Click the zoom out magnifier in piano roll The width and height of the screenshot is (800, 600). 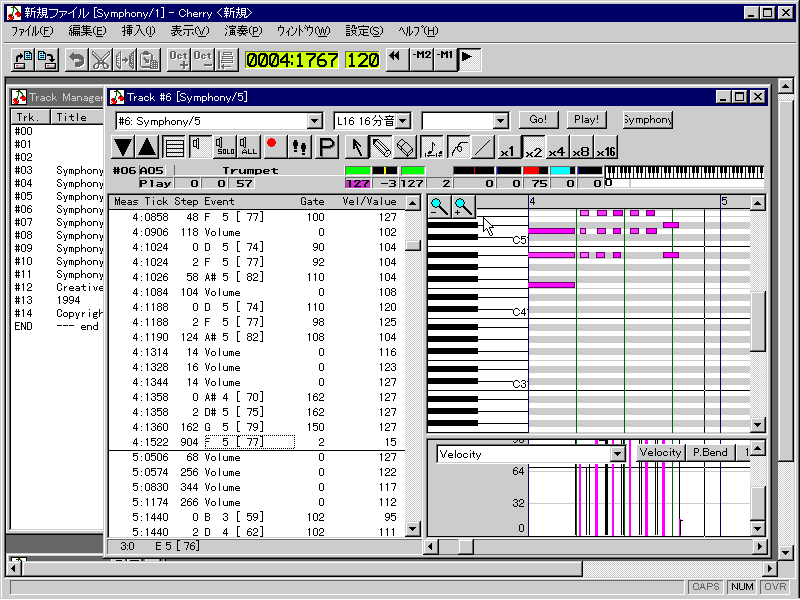point(439,207)
